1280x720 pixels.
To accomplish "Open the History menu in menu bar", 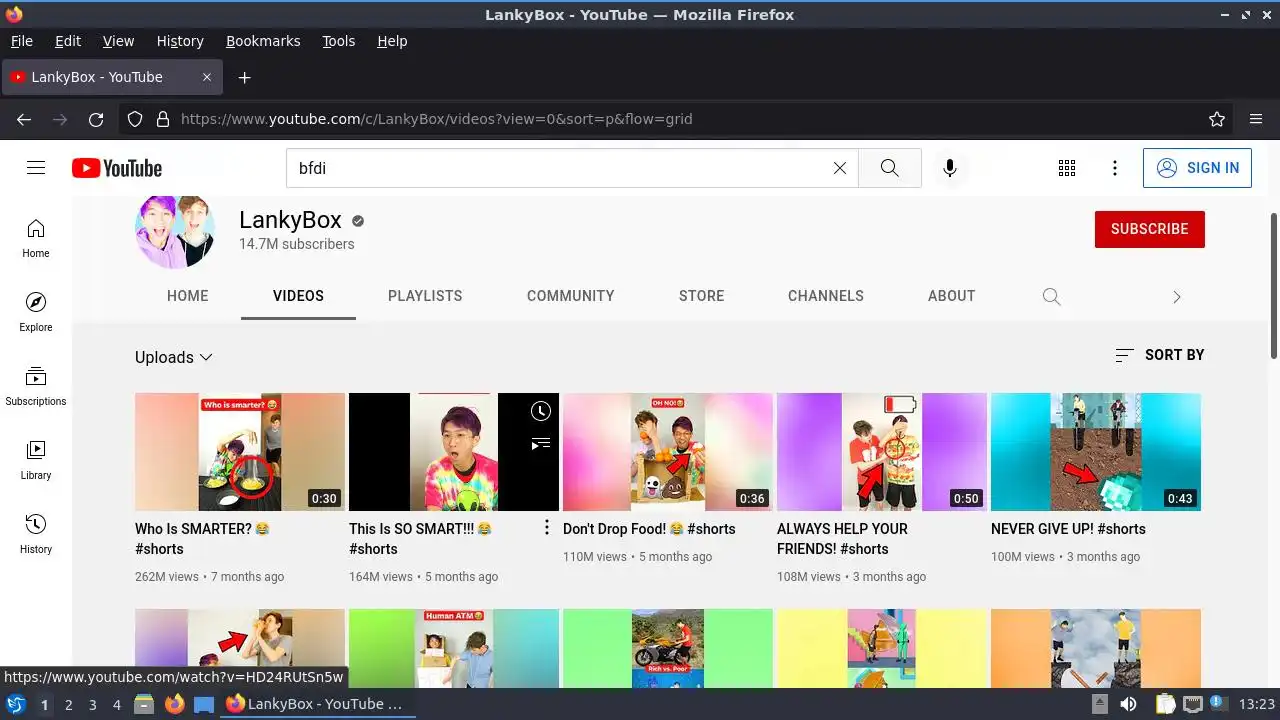I will coord(180,41).
